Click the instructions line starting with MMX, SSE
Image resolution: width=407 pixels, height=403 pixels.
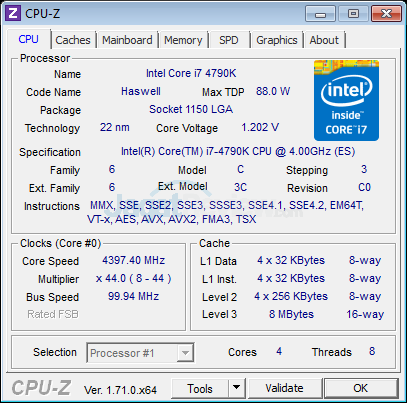click(x=227, y=205)
